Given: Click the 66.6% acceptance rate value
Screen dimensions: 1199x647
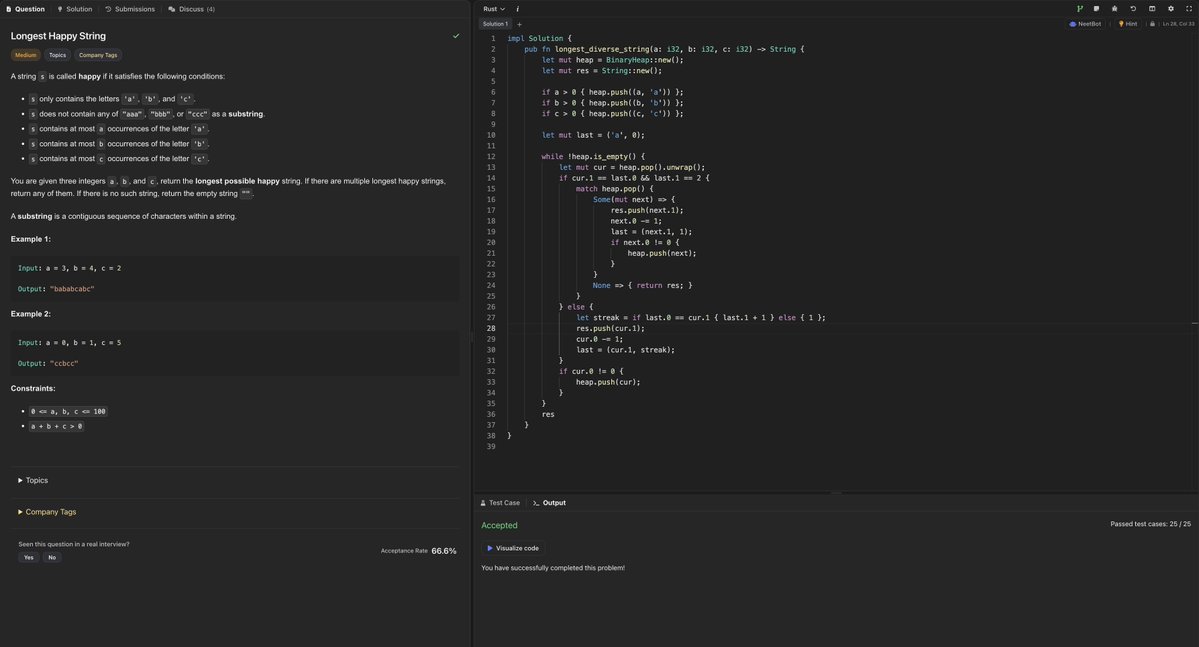Looking at the screenshot, I should 444,551.
